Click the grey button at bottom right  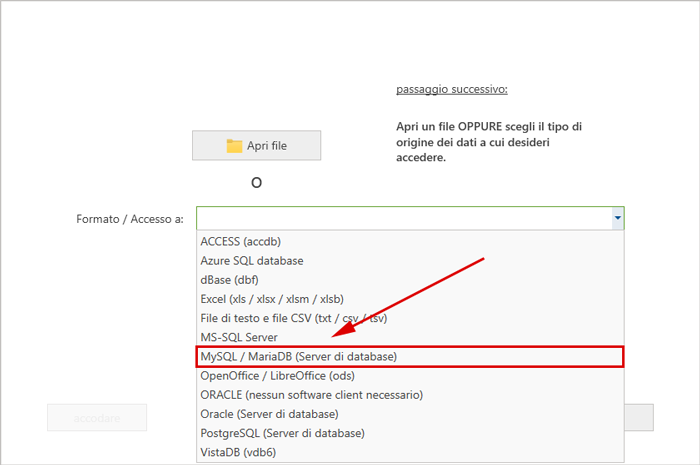click(640, 418)
